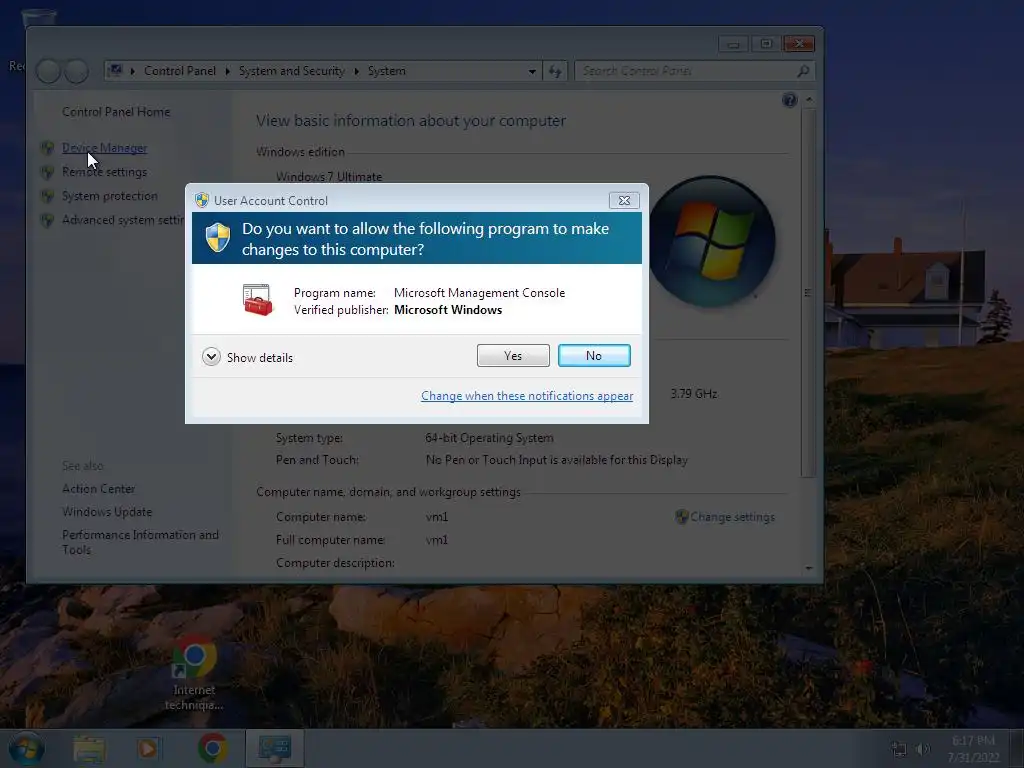The image size is (1024, 768).
Task: Click the Control Panel breadcrumb segment
Action: [x=180, y=71]
